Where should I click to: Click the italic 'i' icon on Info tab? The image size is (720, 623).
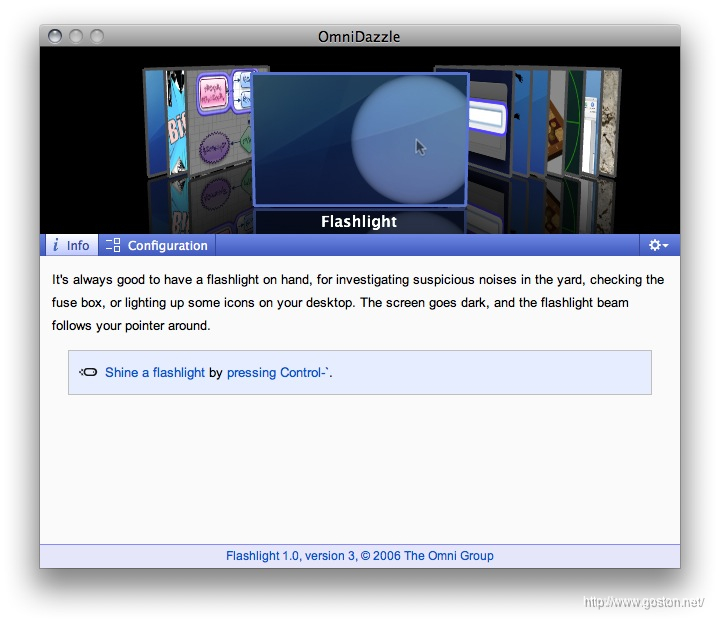(56, 245)
